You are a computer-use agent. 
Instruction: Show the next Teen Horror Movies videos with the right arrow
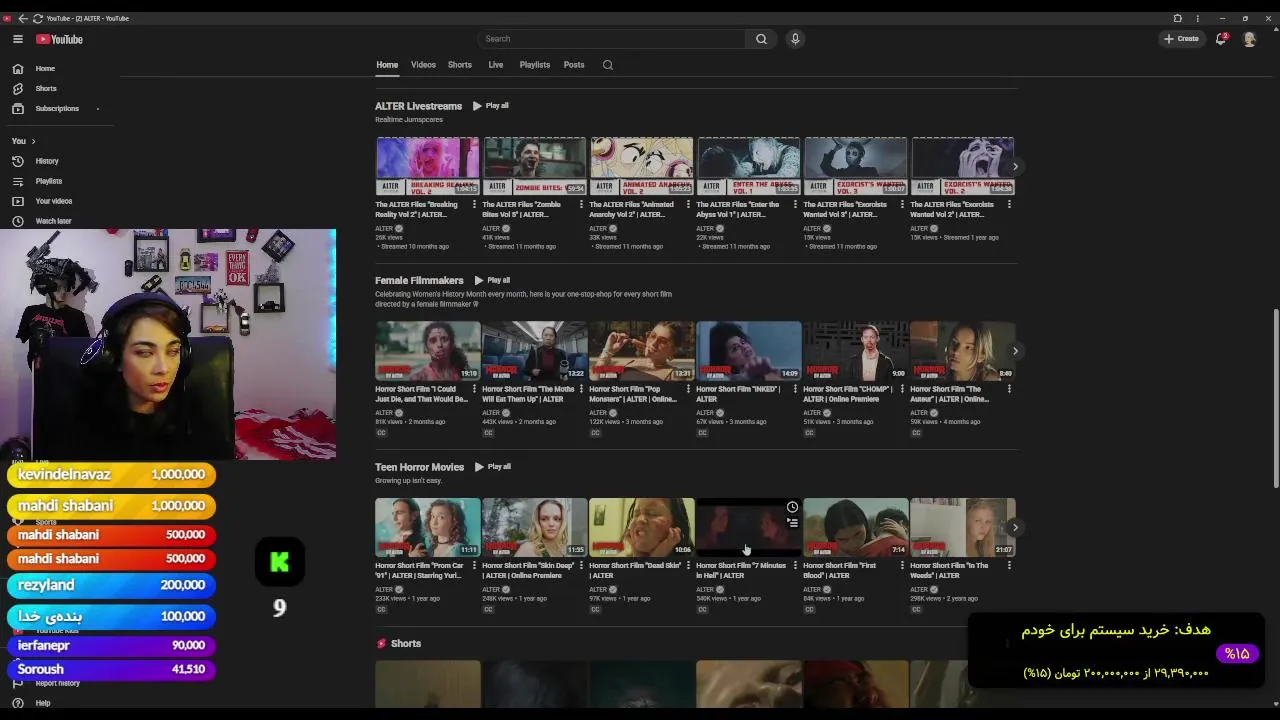pos(1015,527)
